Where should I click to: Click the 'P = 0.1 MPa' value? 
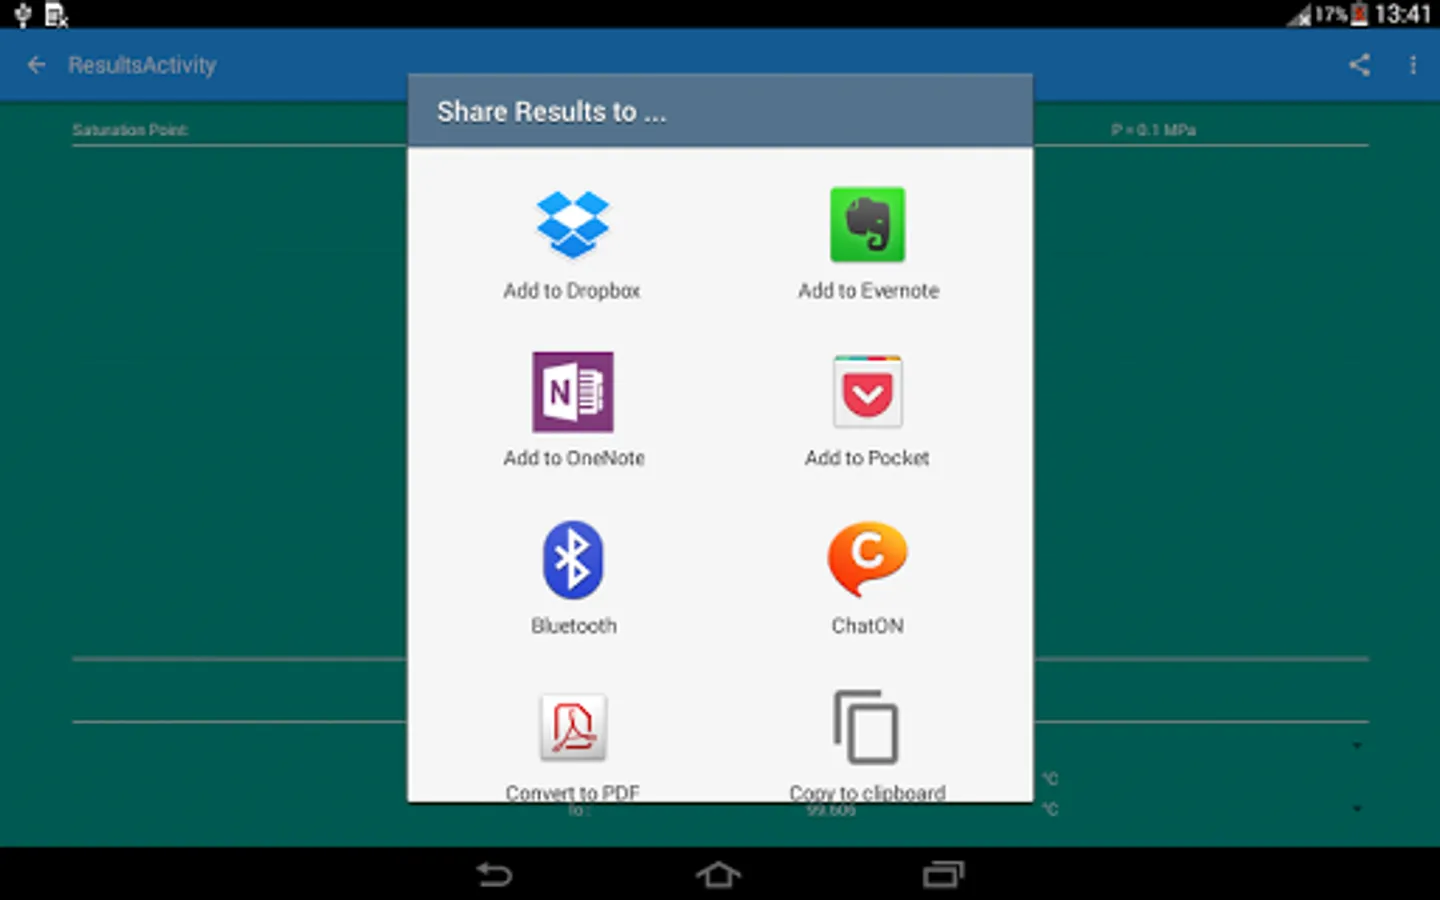1153,130
